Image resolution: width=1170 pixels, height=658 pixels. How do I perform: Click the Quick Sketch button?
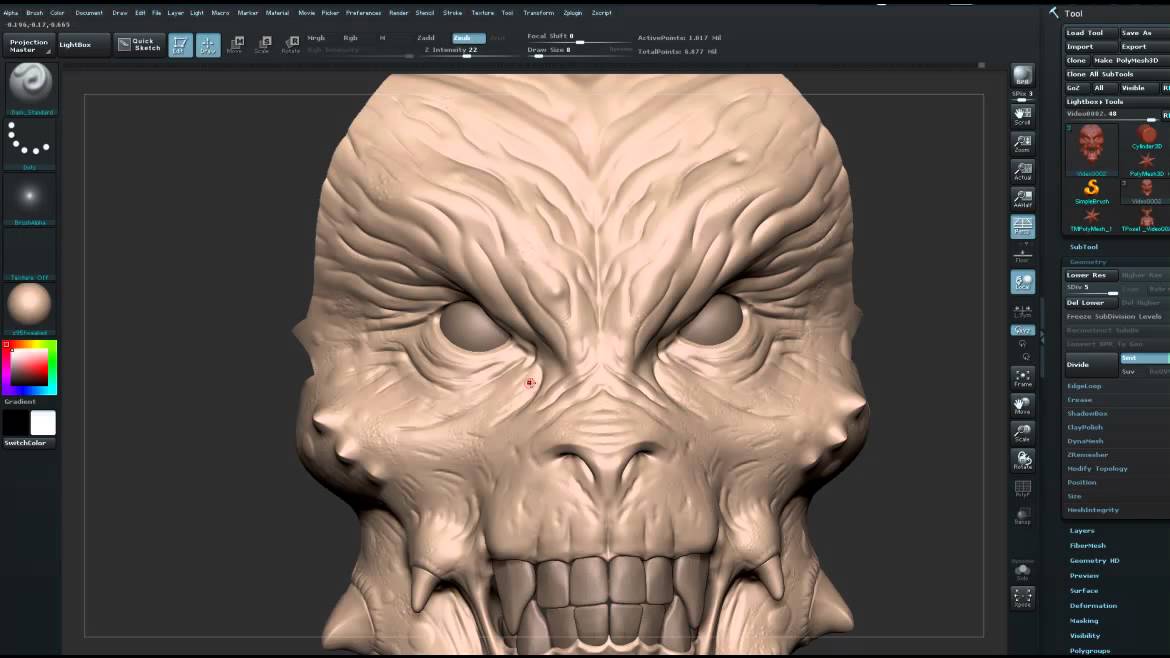pos(140,45)
